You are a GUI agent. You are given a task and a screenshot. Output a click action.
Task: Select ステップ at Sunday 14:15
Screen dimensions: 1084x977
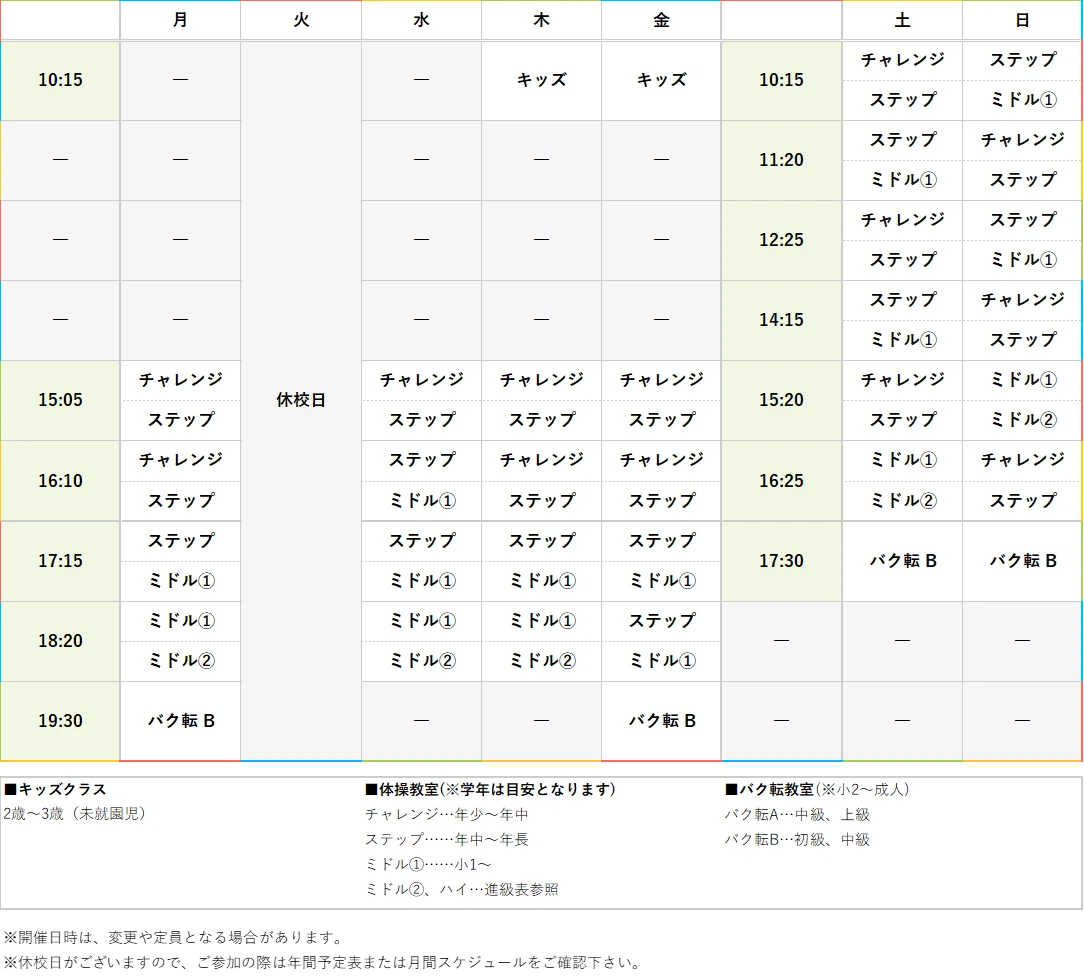[x=1021, y=340]
